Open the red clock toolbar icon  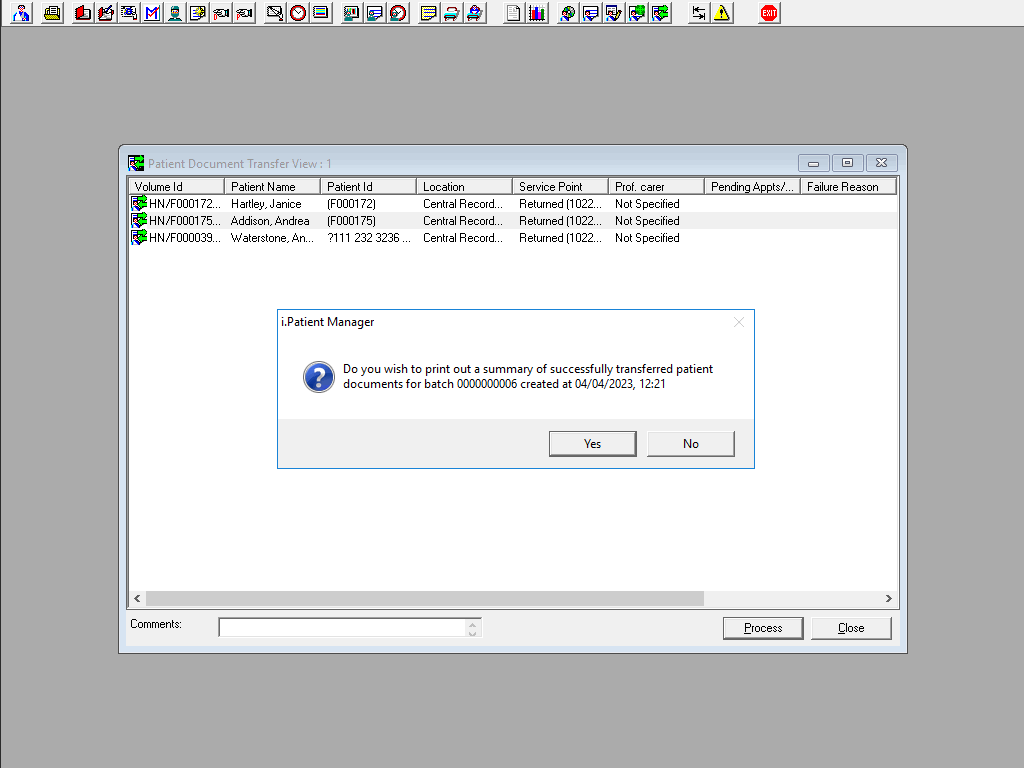pos(298,13)
